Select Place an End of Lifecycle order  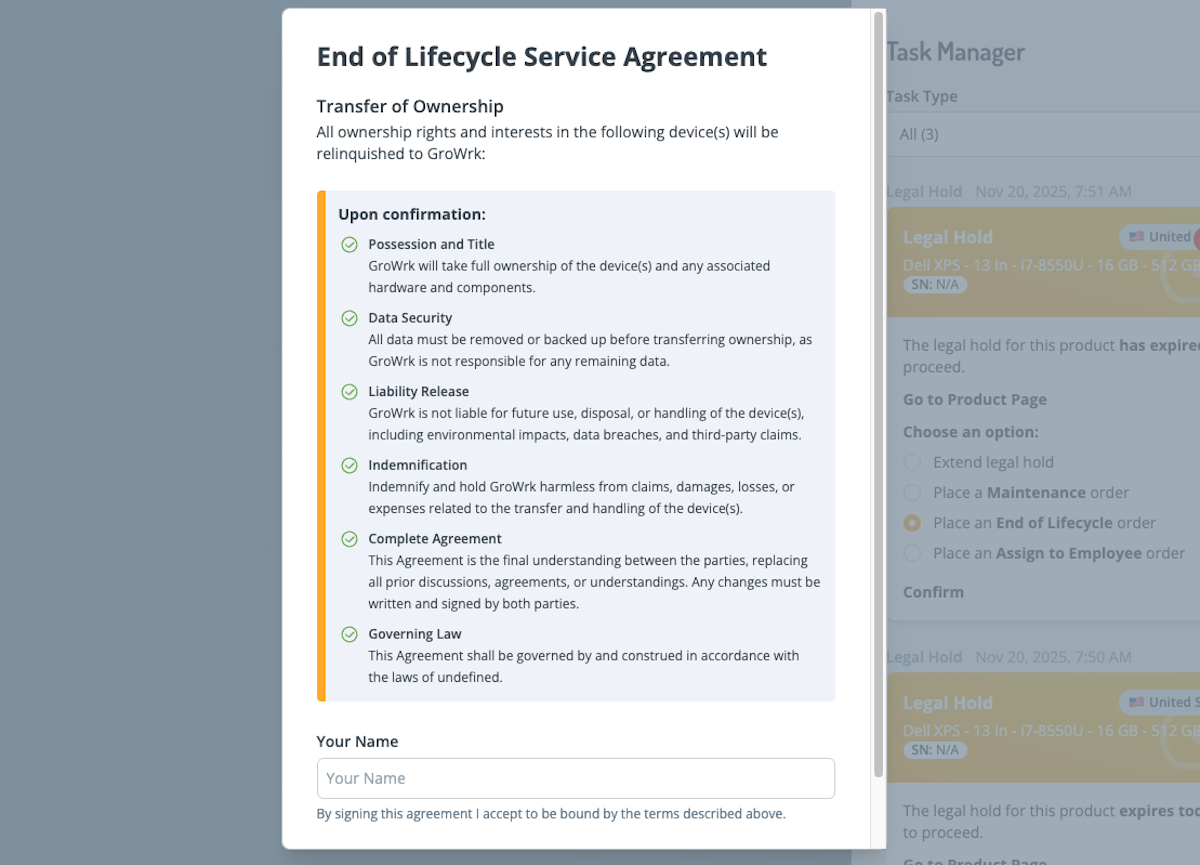912,523
